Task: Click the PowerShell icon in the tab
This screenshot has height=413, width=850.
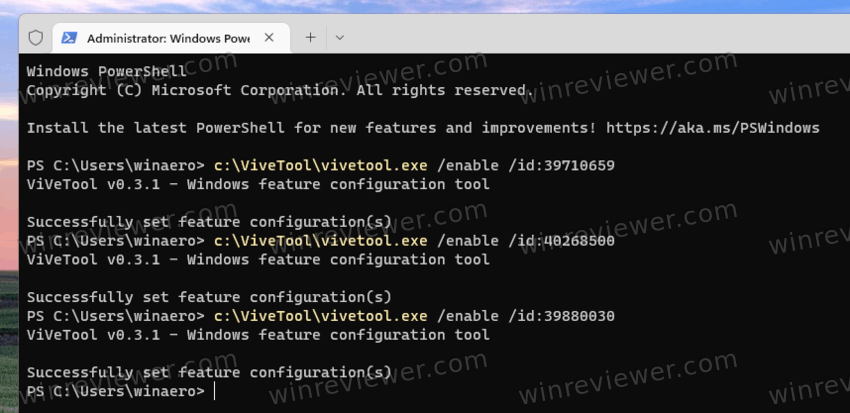Action: click(x=69, y=38)
